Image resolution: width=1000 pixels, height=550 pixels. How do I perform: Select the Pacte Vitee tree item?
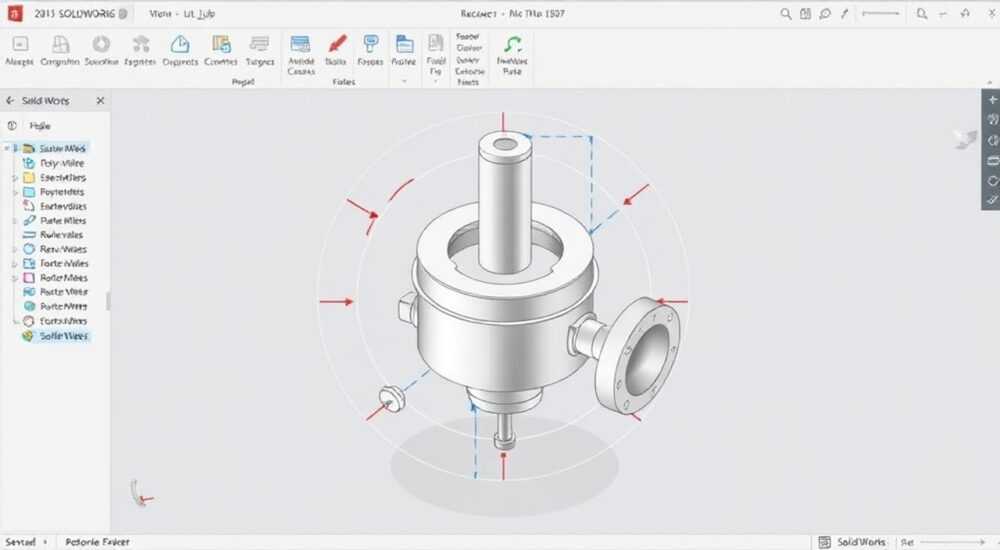coord(54,292)
